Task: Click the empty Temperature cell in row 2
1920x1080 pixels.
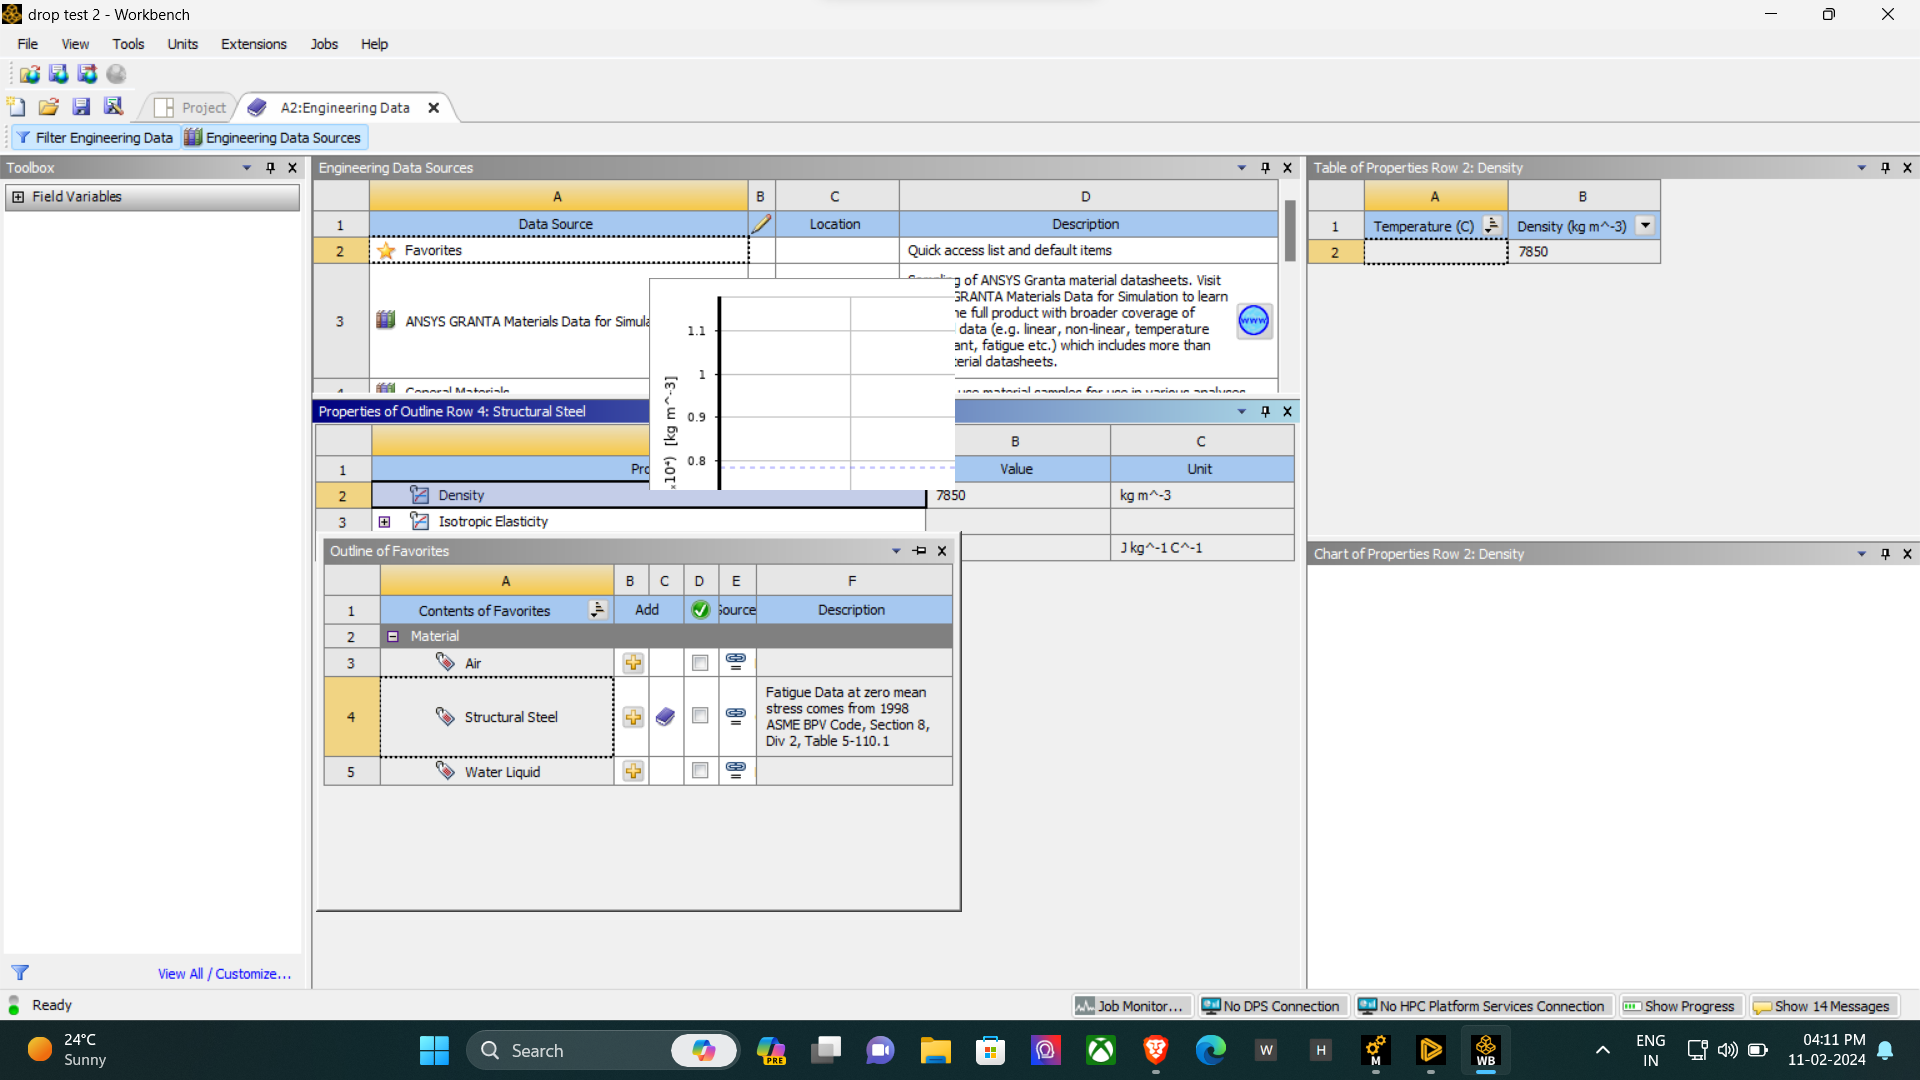Action: pos(1435,252)
